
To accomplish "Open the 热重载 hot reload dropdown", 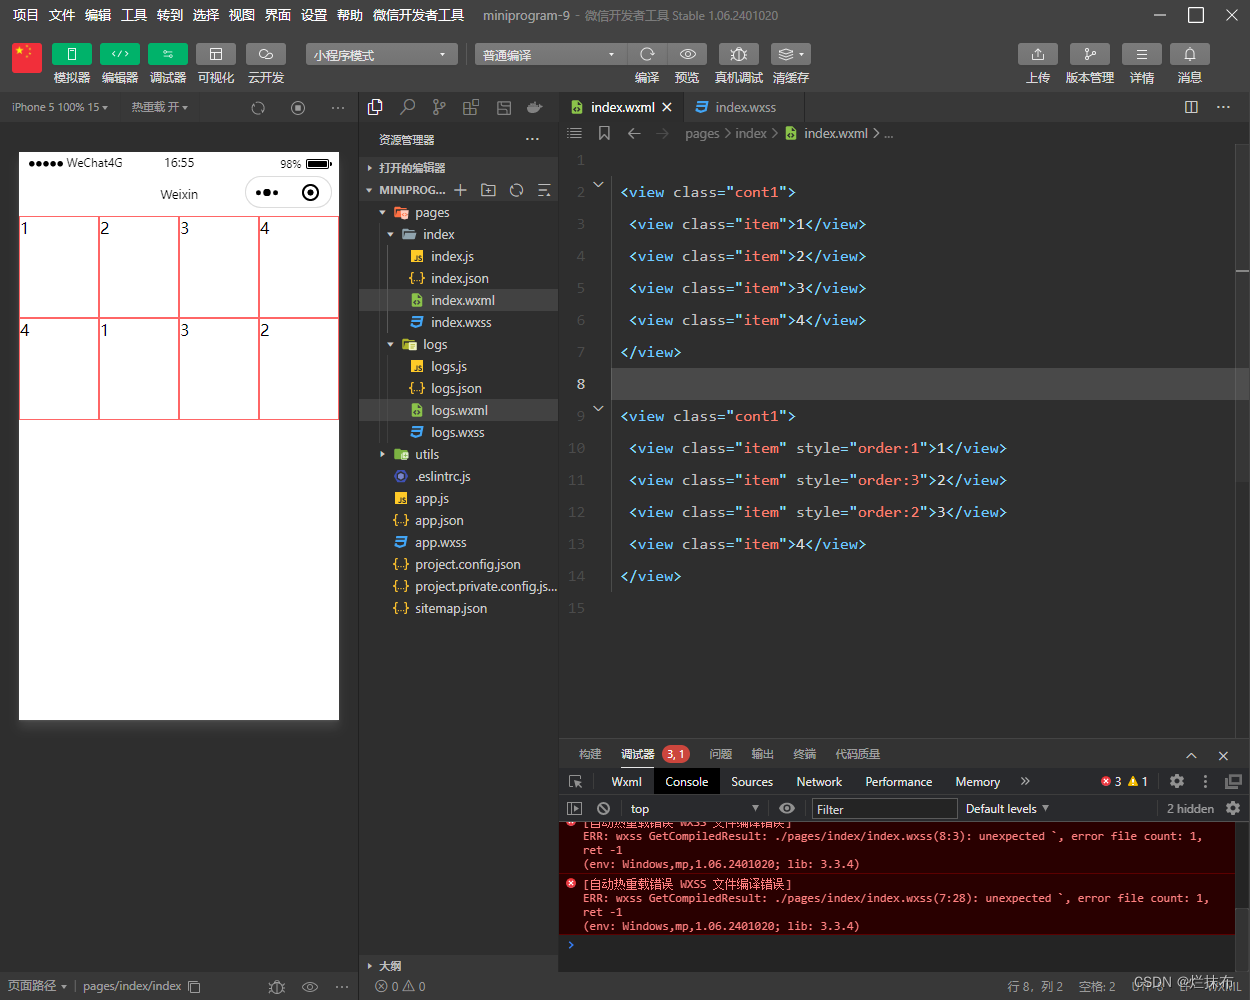I will 159,107.
